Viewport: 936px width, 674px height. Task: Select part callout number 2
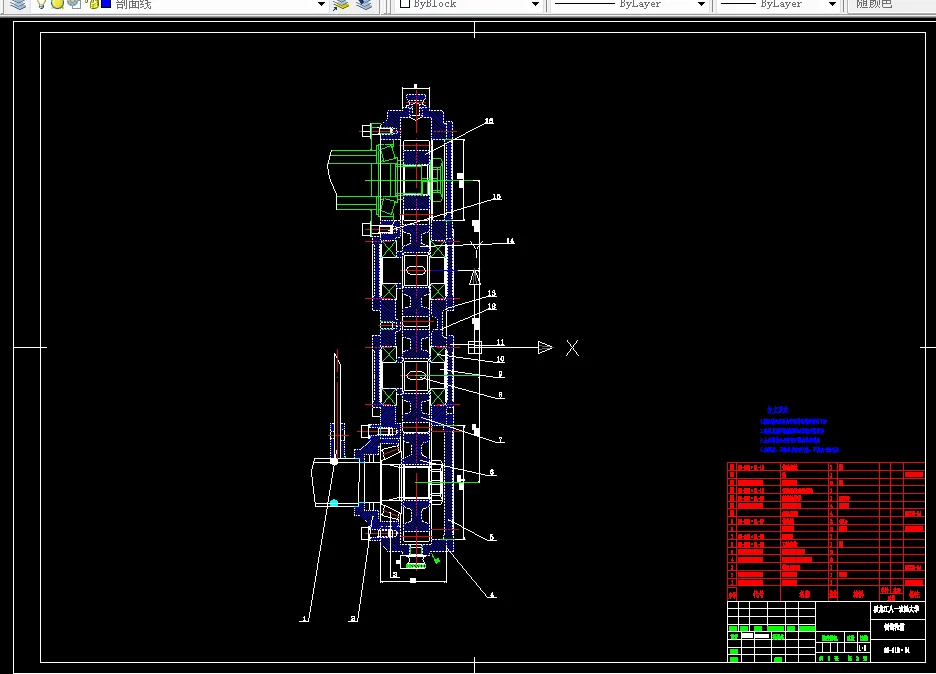click(x=353, y=619)
